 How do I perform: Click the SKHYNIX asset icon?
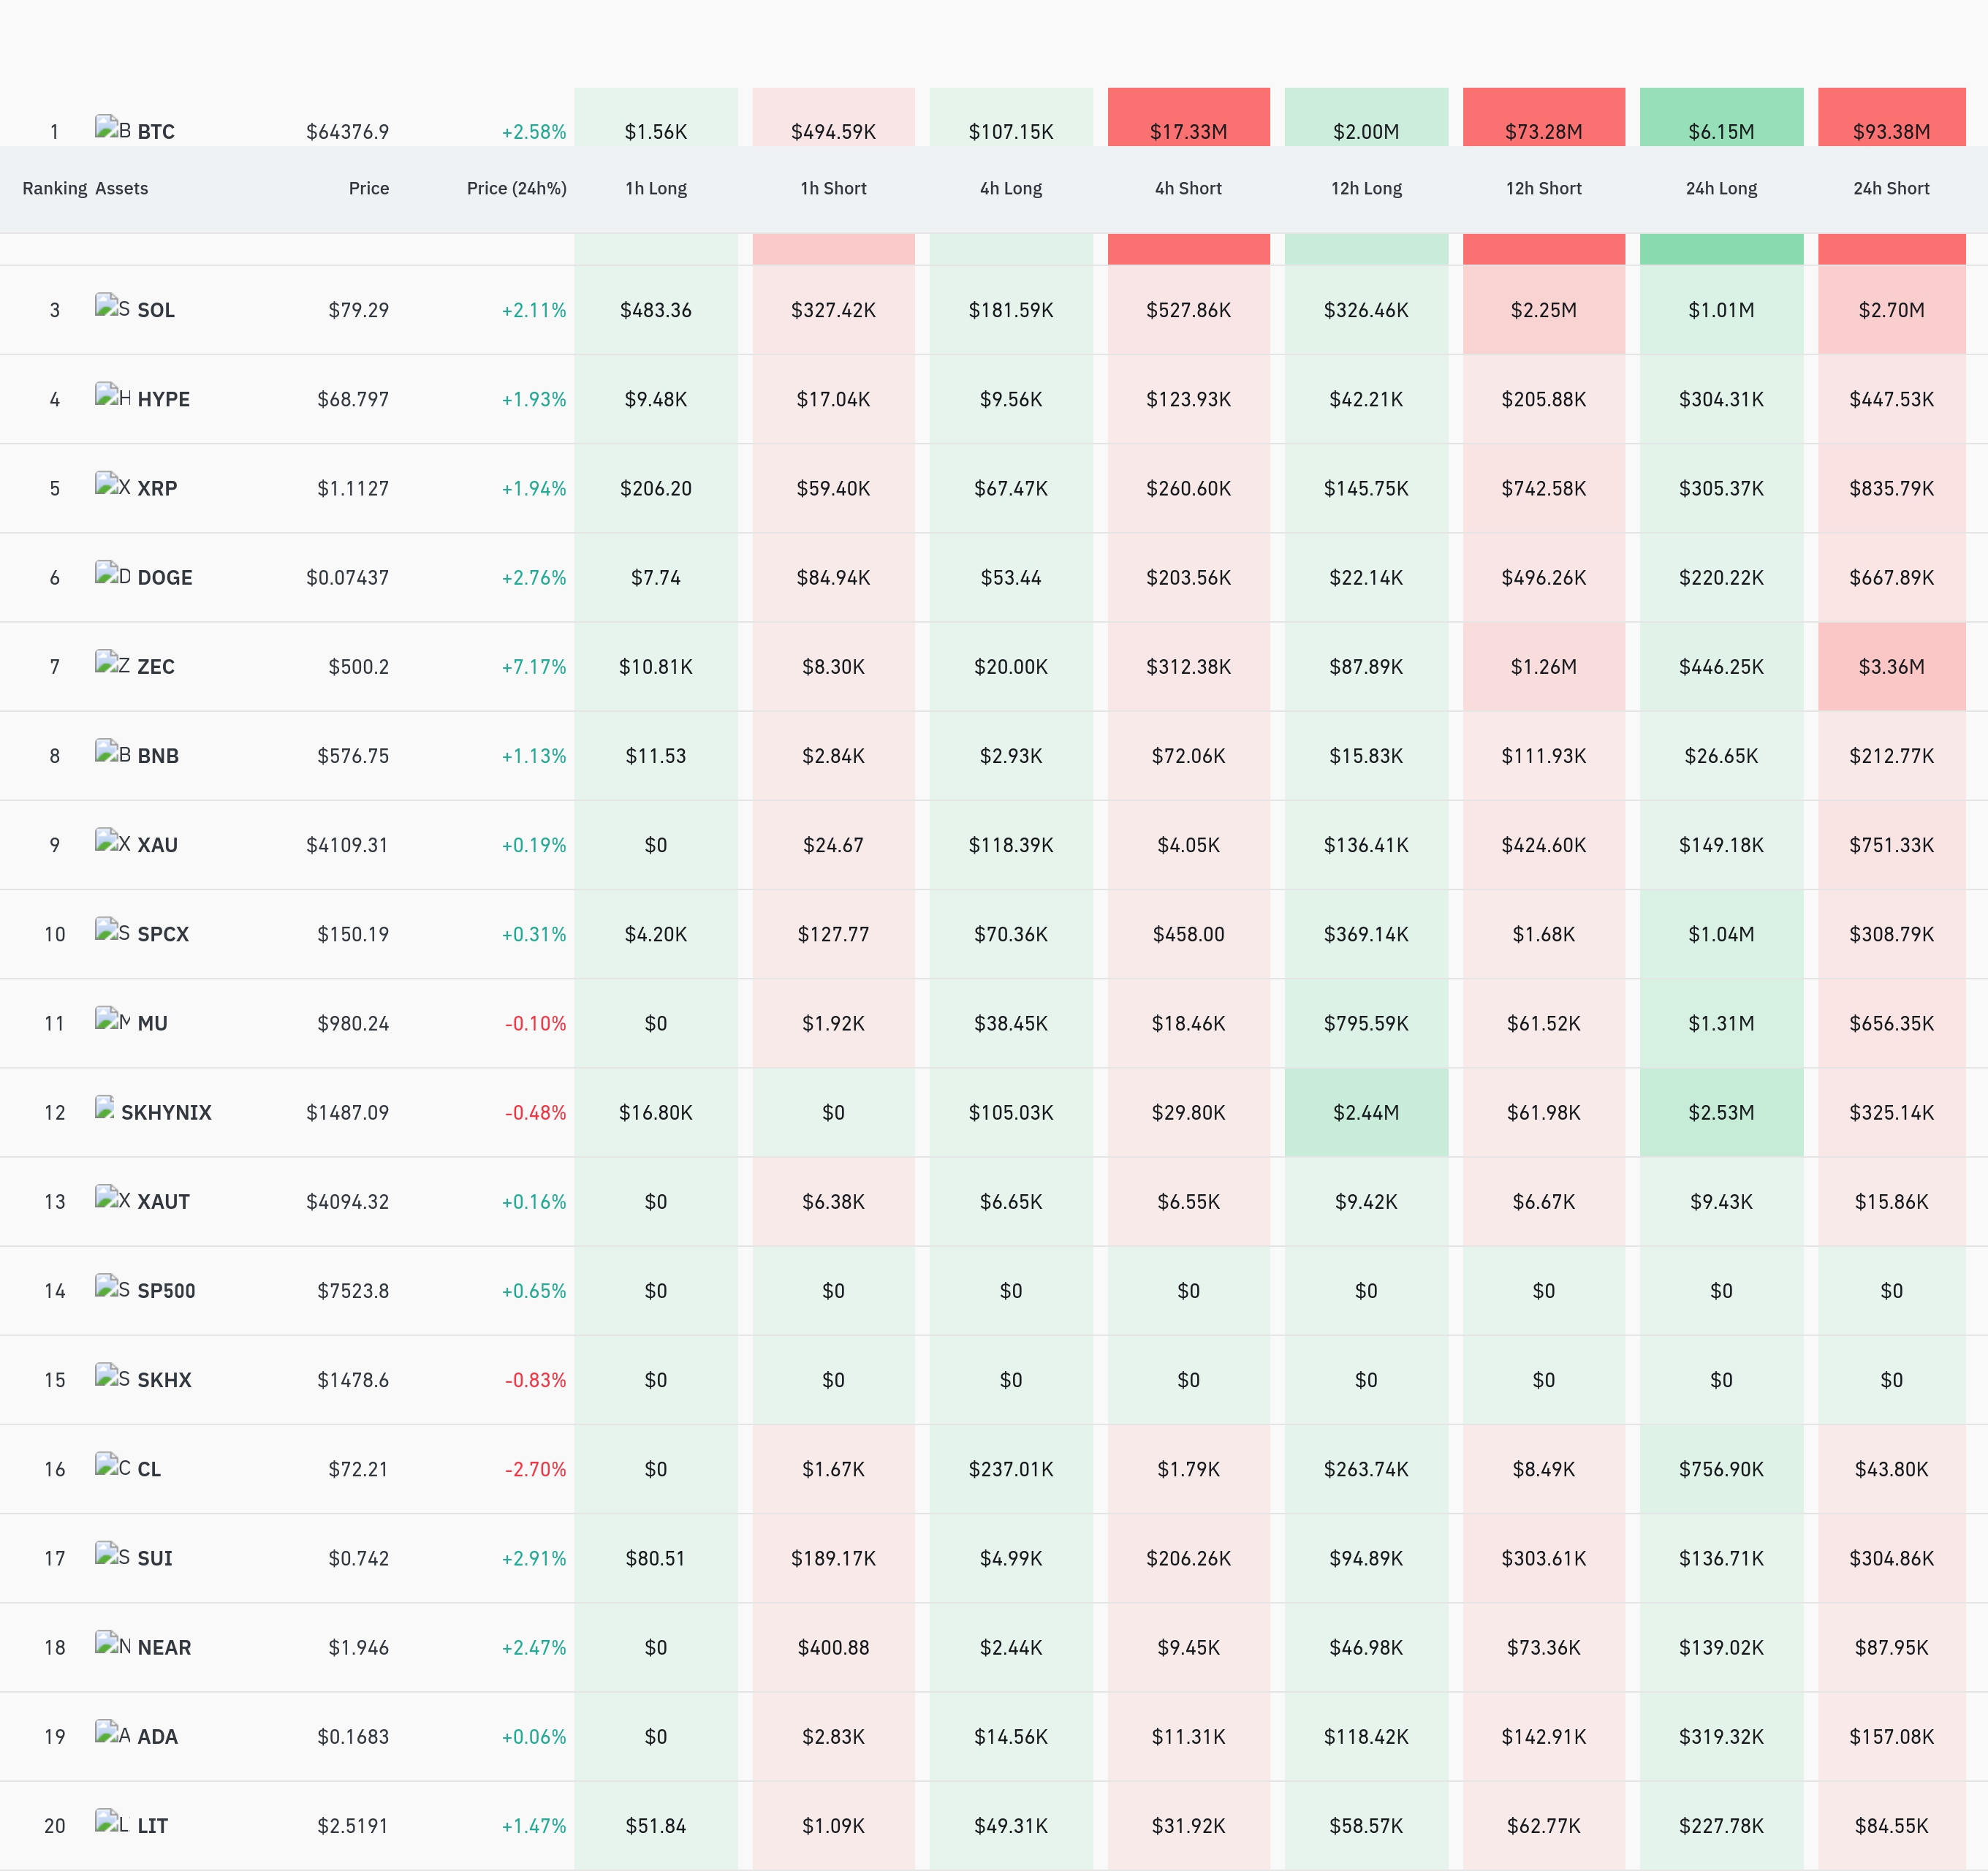coord(104,1109)
